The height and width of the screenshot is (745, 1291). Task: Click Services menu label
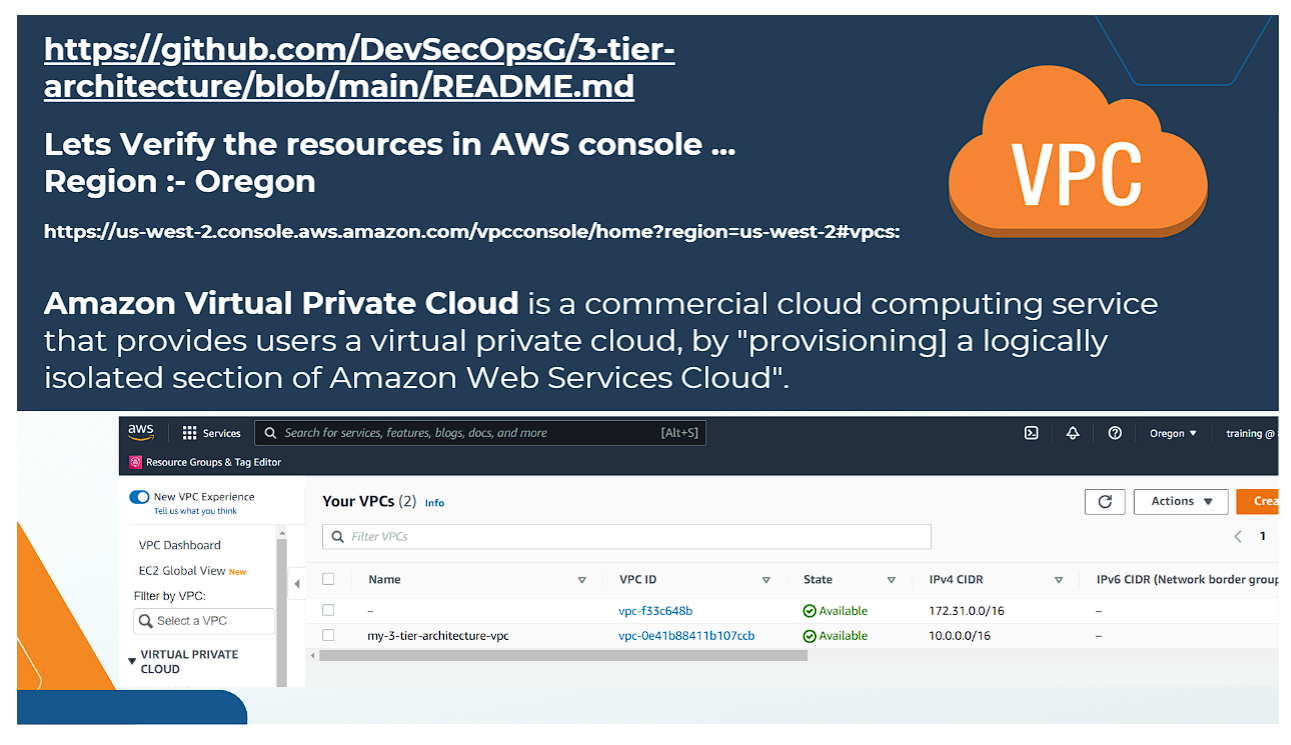[x=222, y=433]
